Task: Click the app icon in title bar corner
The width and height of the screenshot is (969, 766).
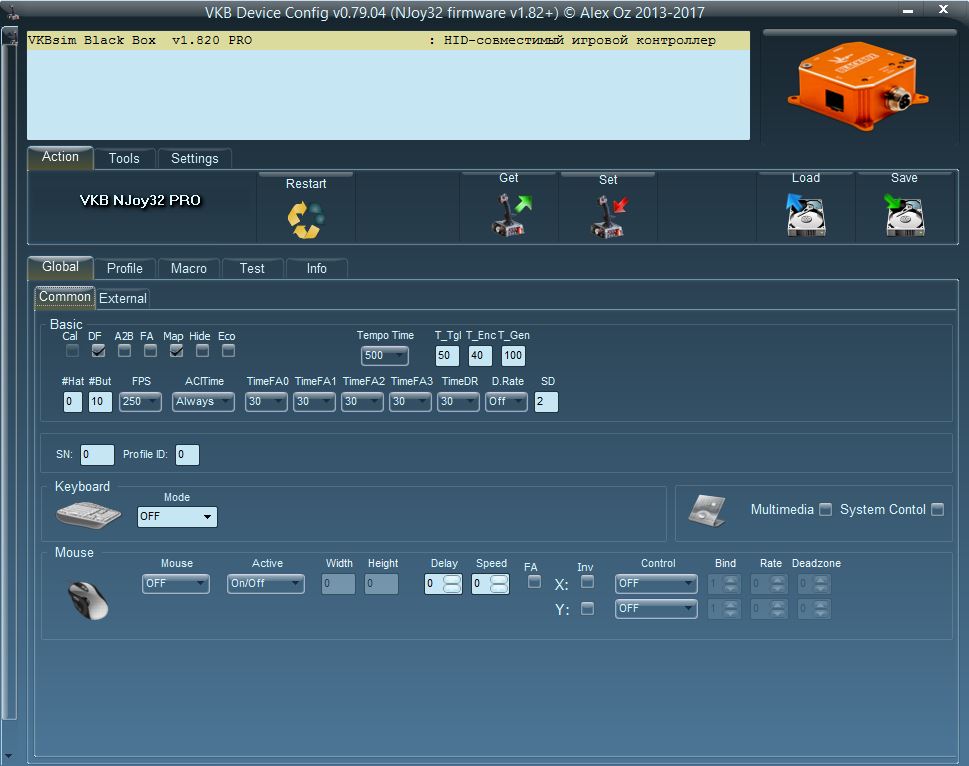Action: point(12,11)
